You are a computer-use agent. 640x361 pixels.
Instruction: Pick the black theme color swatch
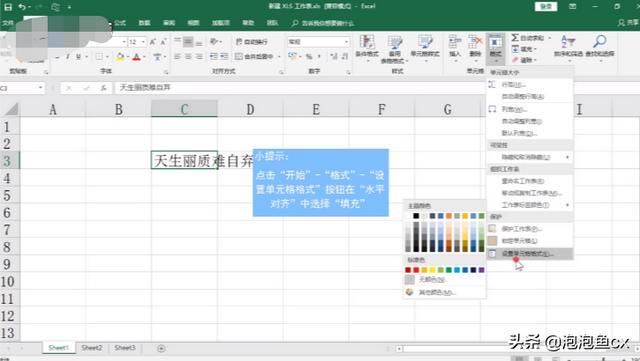[416, 216]
